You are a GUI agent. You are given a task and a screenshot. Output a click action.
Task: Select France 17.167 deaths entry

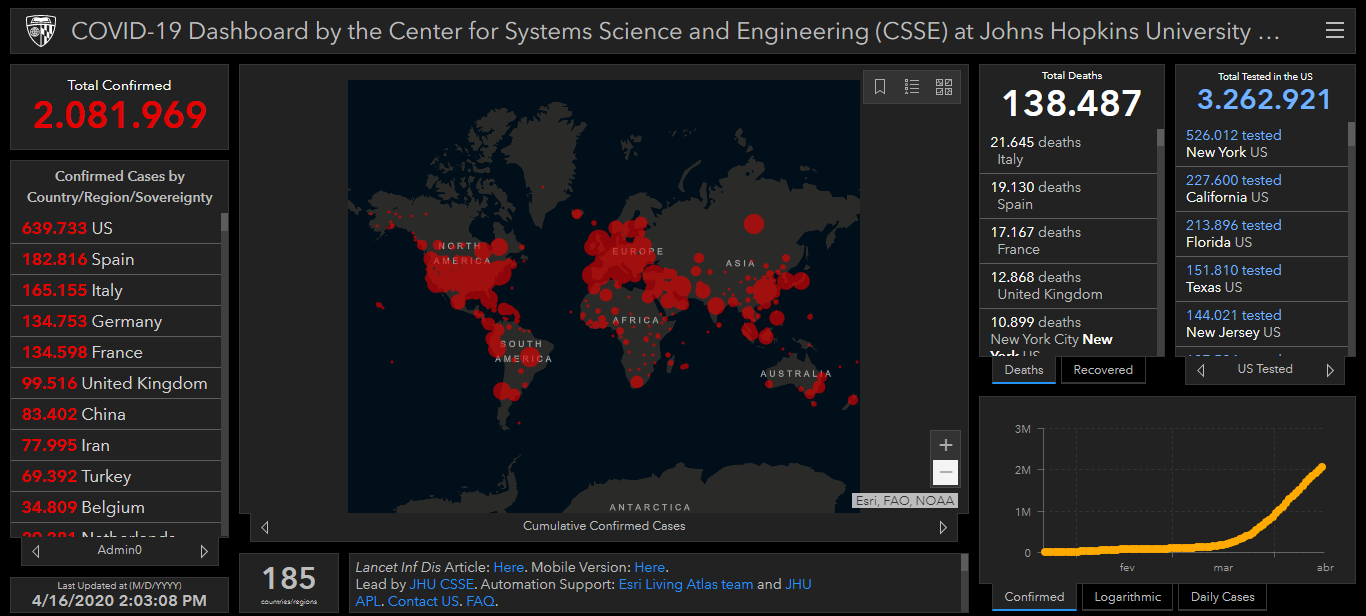coord(1068,241)
